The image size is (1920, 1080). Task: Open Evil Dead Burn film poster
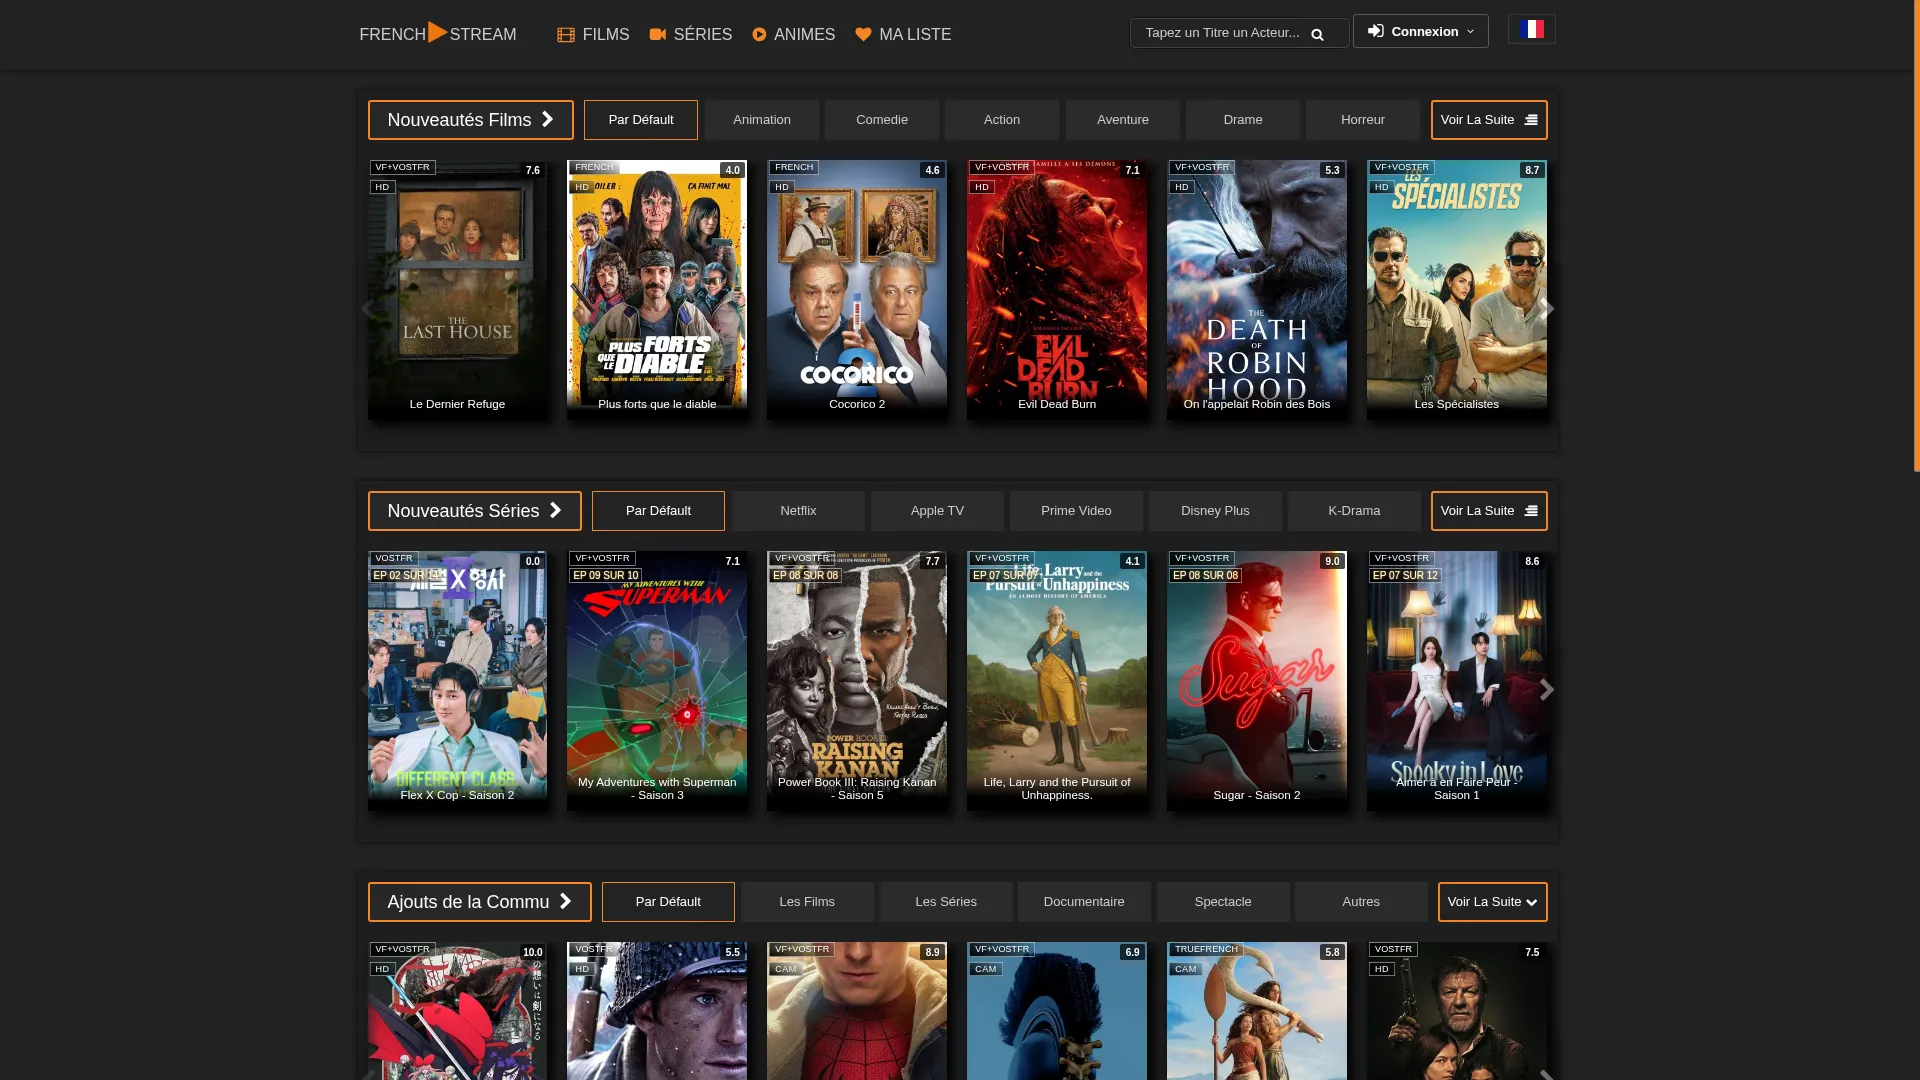[1057, 290]
